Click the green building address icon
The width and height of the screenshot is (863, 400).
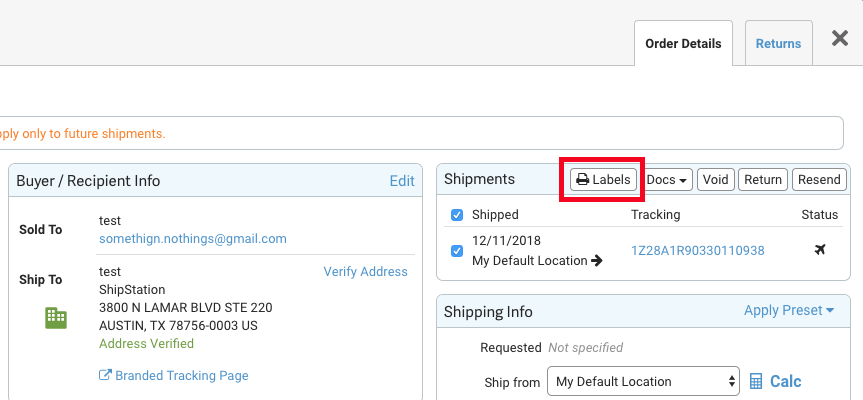tap(56, 317)
